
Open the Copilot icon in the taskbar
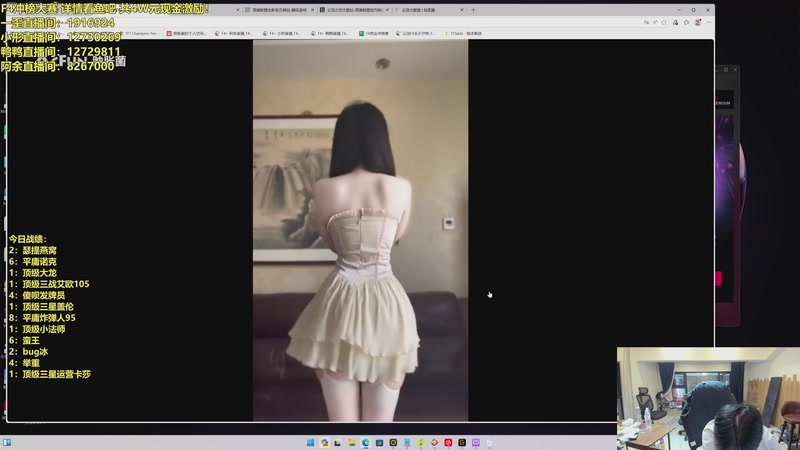click(x=324, y=443)
